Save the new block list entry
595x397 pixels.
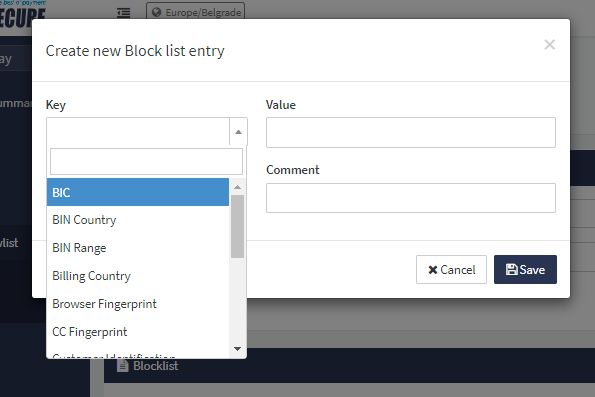526,269
